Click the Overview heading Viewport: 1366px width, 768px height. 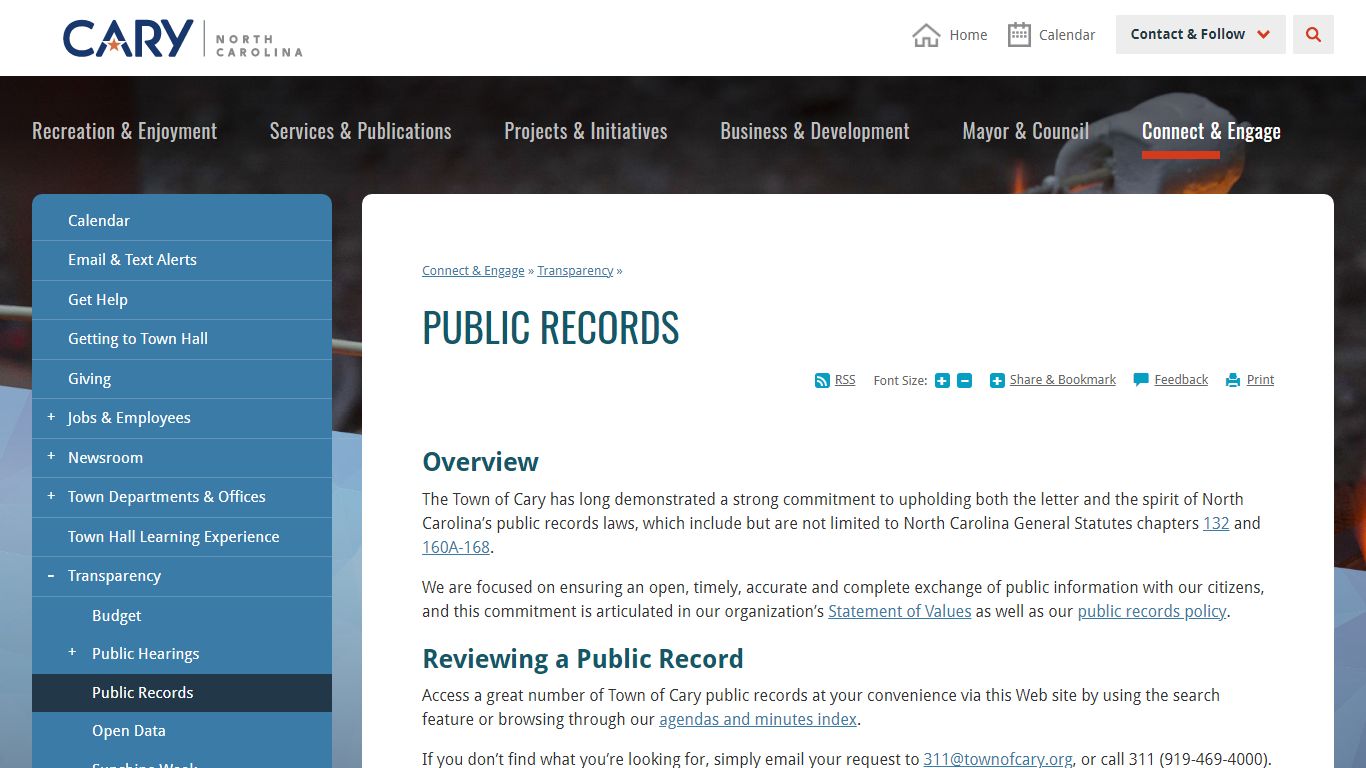[x=480, y=462]
